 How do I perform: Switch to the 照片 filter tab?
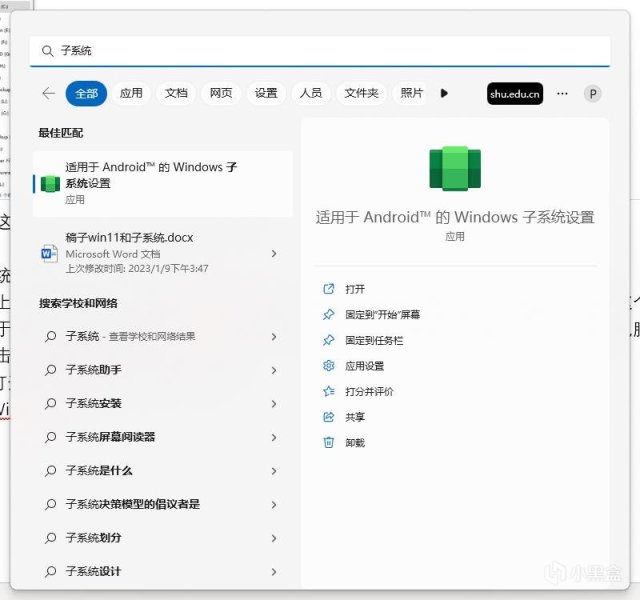411,93
